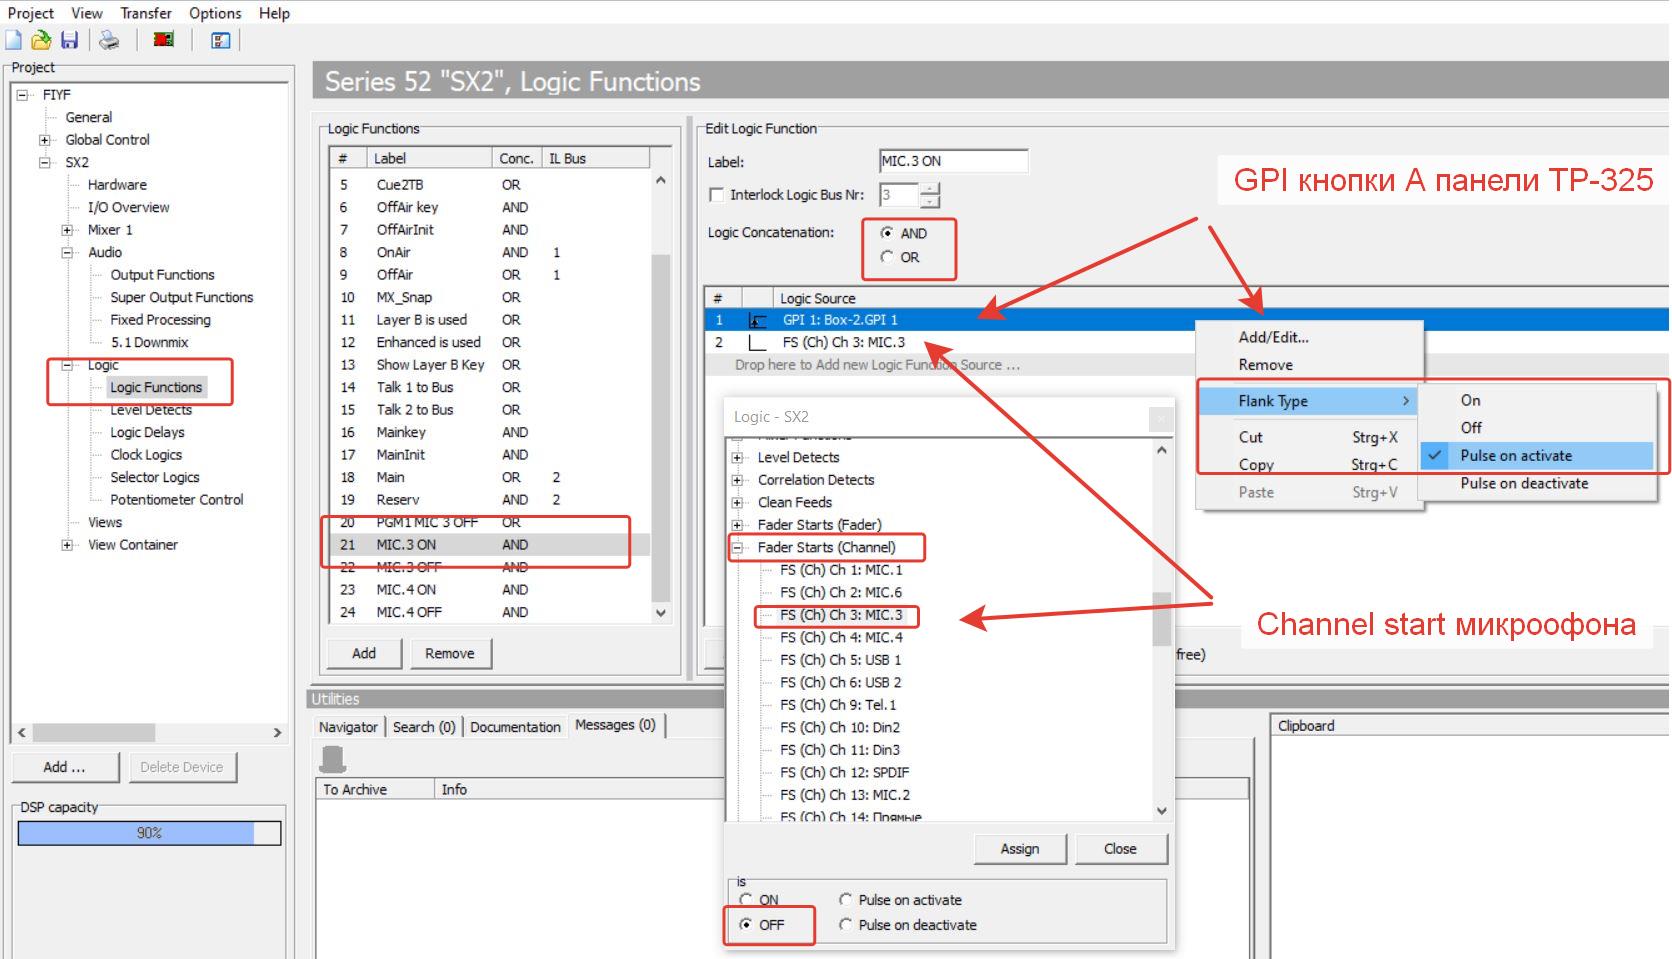Click the new project document icon
Image resolution: width=1672 pixels, height=959 pixels.
(14, 40)
